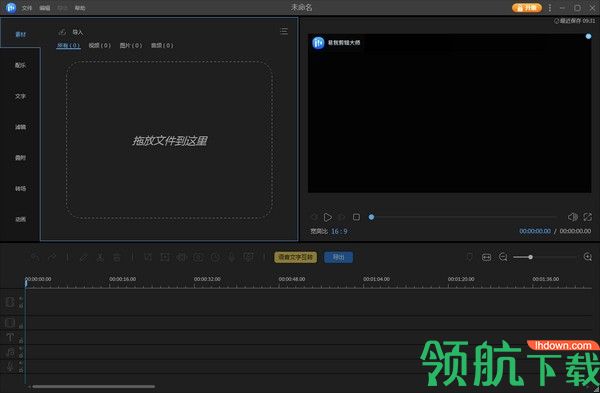Select the voiceover microphone track icon

pos(10,367)
